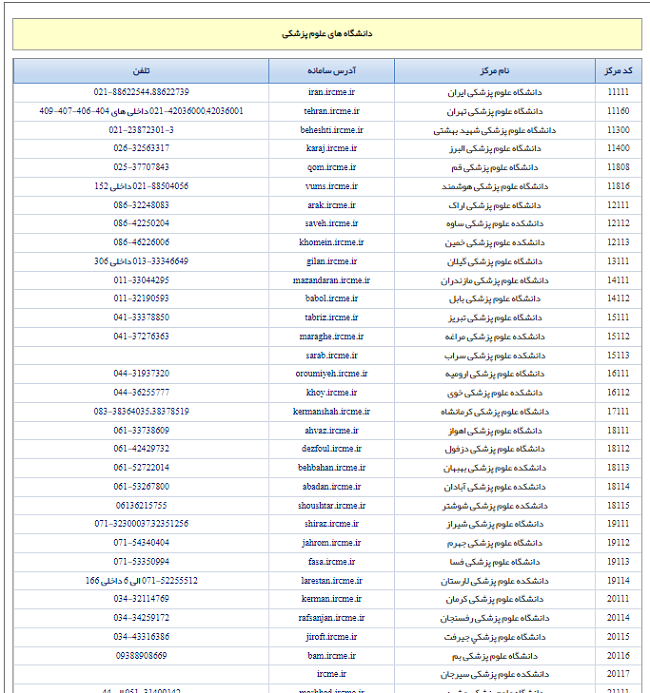This screenshot has height=693, width=650.
Task: Open abadan.ircme.ir link
Action: pyautogui.click(x=331, y=487)
